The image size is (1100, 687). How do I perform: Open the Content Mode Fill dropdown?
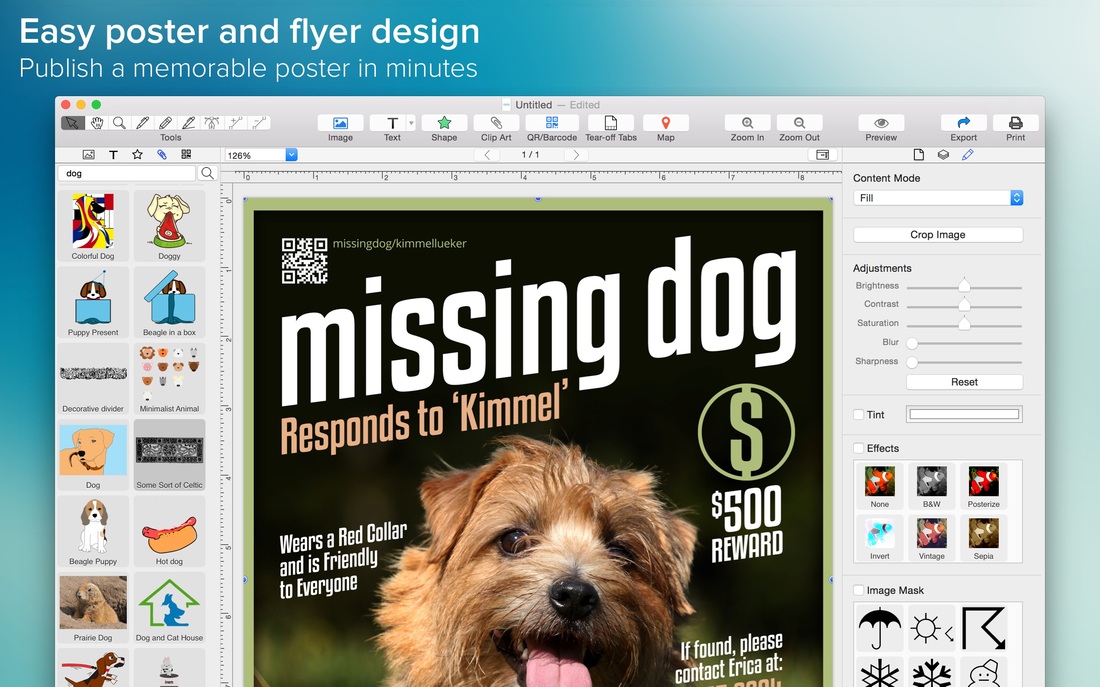[x=938, y=198]
